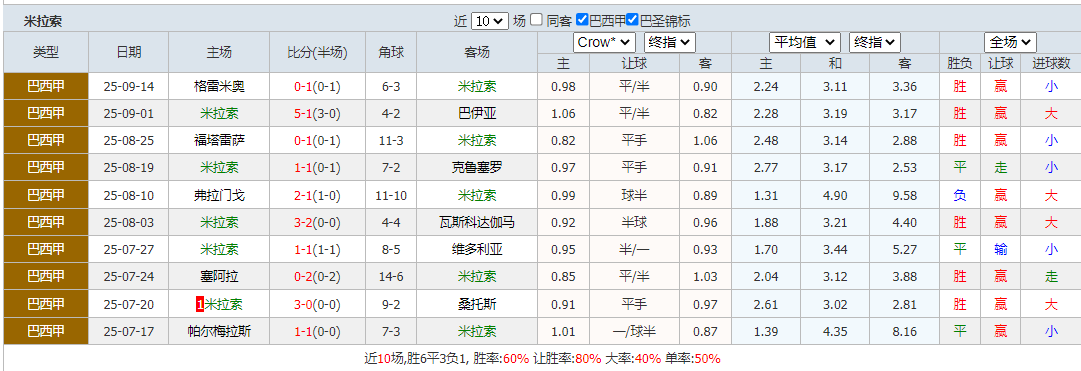Click the 进球数 column header
Screen dimensions: 1081x371
point(1051,63)
